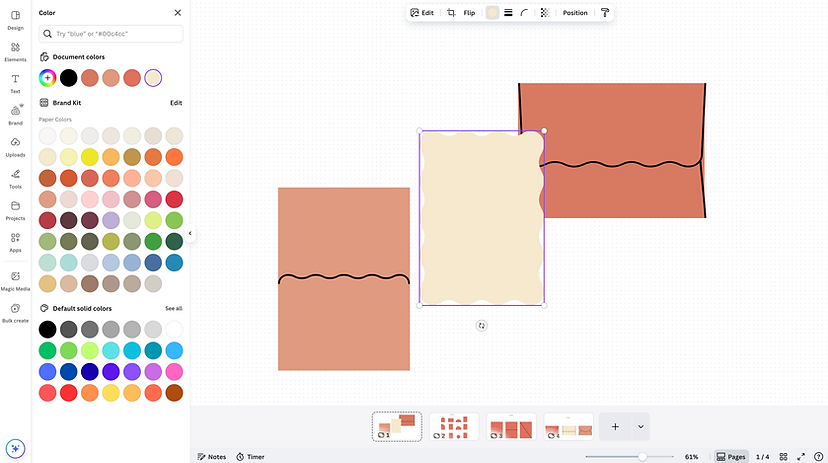Select the Text tool in sidebar
Viewport: 828px width, 463px height.
tap(15, 83)
